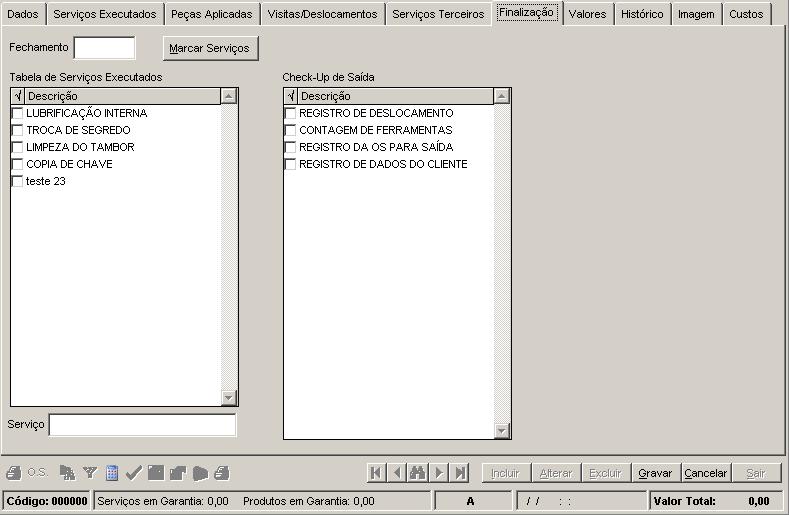Click the last printer icon in toolbar
The height and width of the screenshot is (515, 789).
(x=221, y=473)
